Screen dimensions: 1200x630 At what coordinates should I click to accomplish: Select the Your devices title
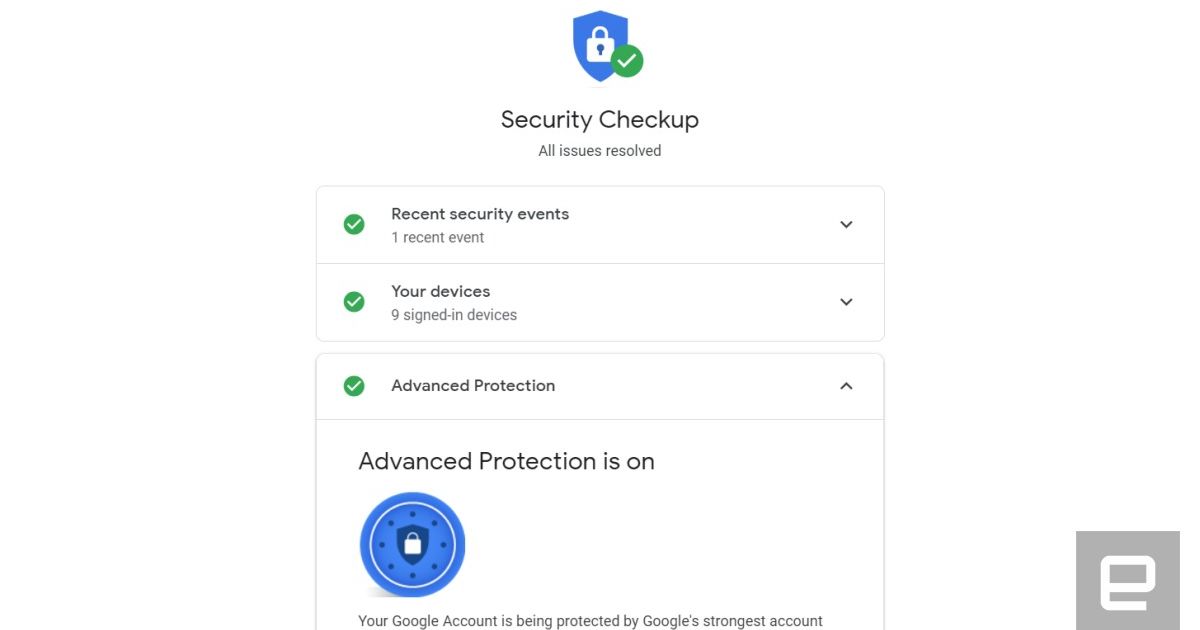click(441, 291)
